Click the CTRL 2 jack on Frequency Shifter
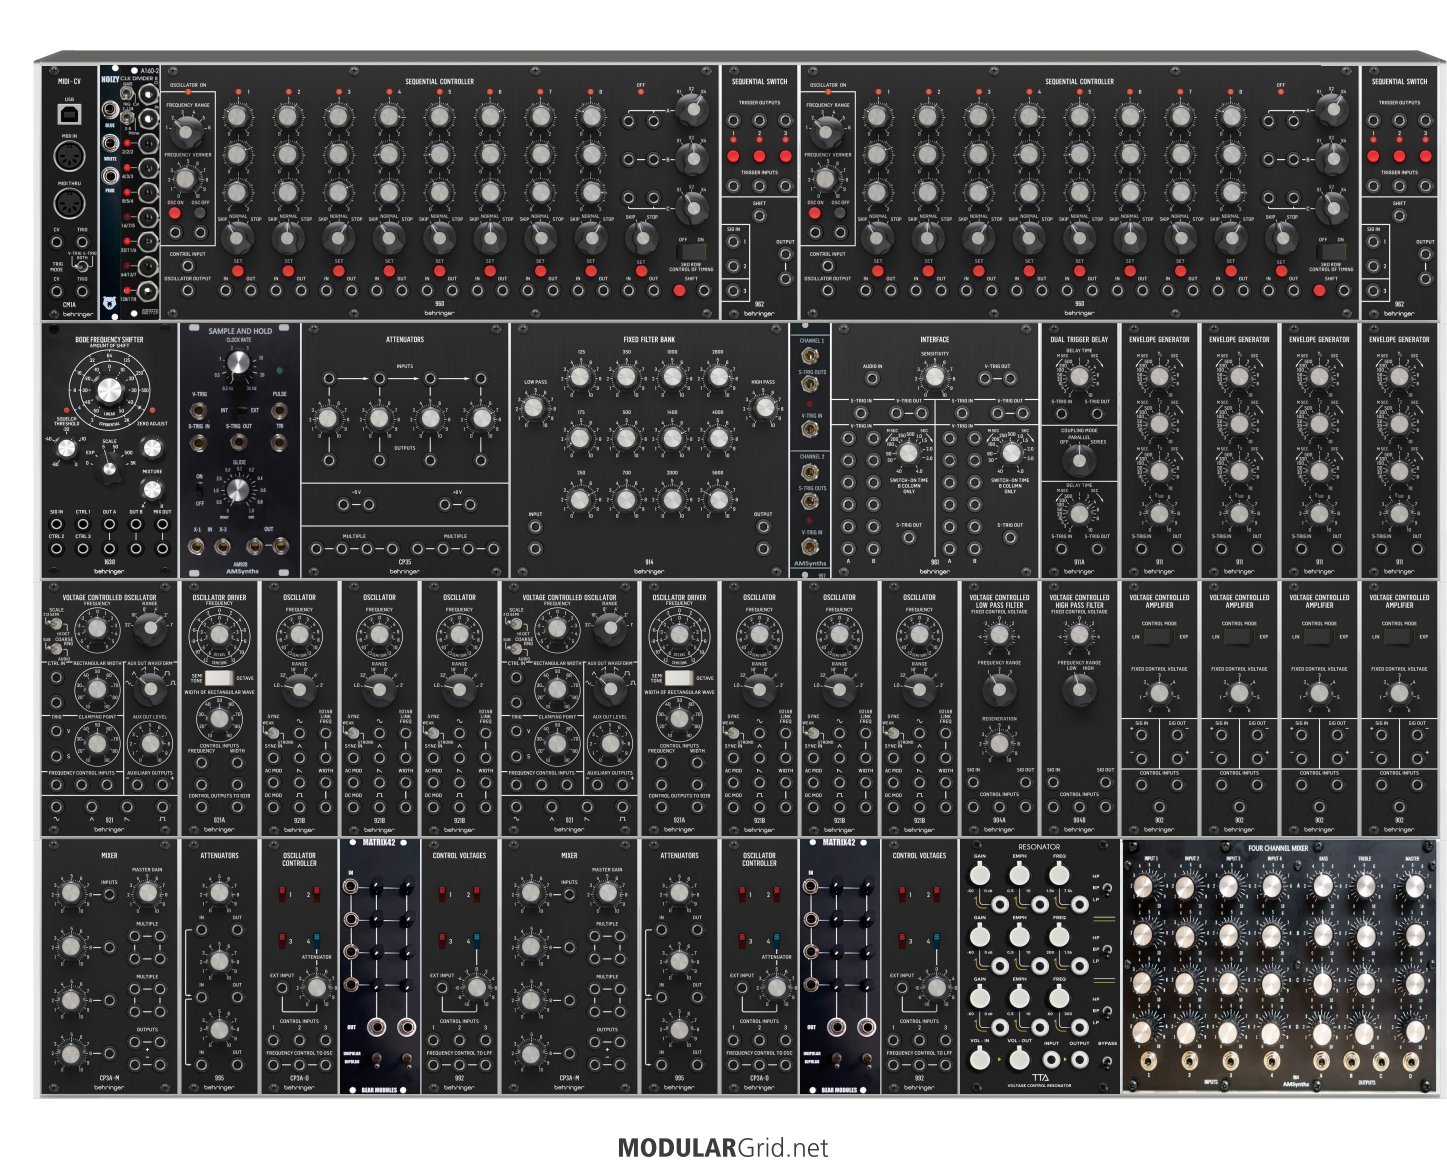1447x1169 pixels. pyautogui.click(x=56, y=548)
